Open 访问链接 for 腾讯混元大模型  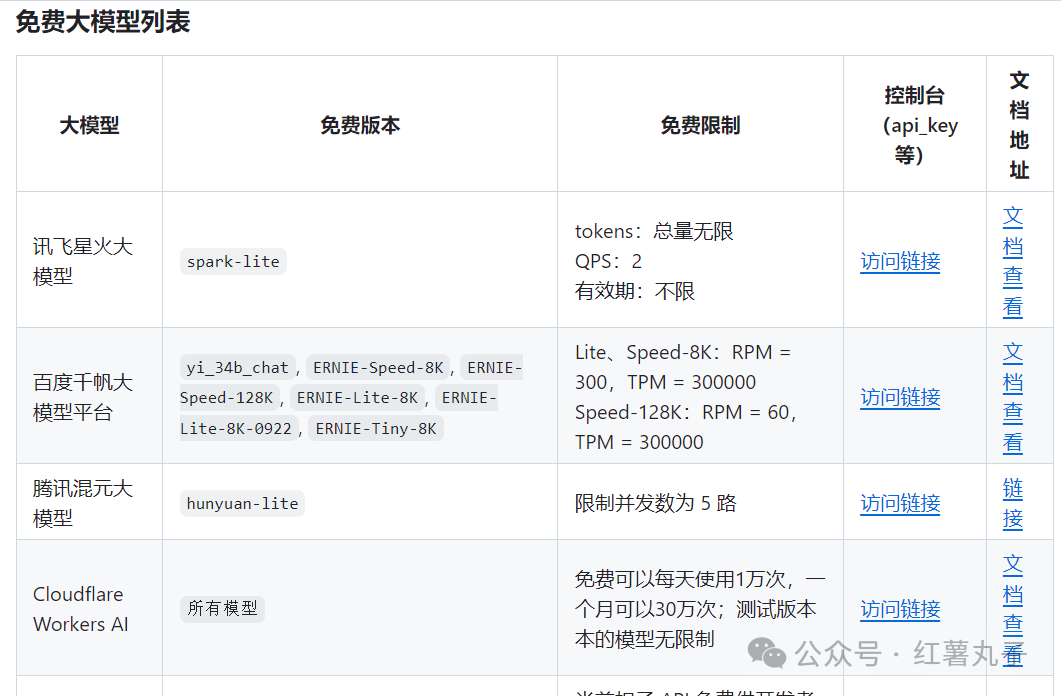click(x=900, y=503)
